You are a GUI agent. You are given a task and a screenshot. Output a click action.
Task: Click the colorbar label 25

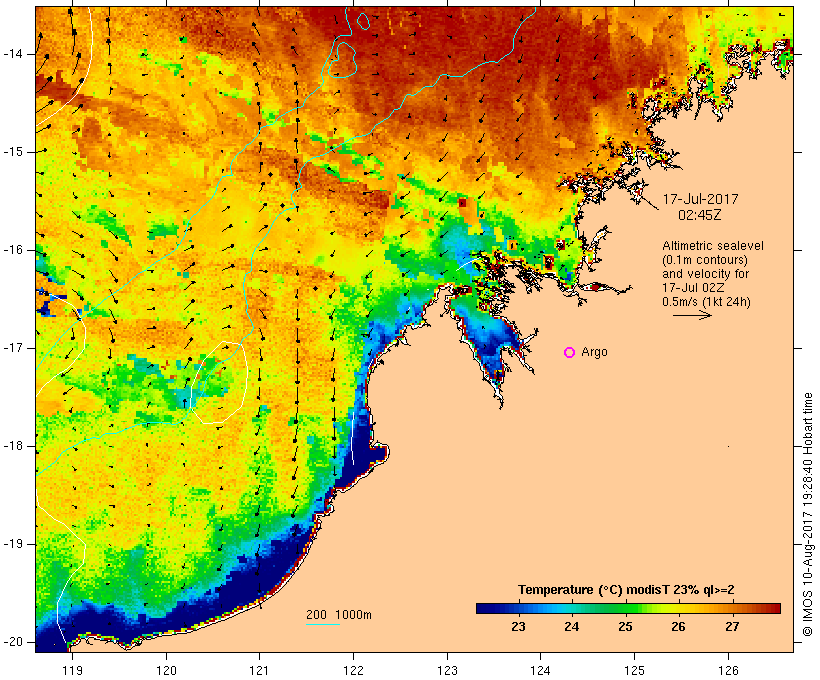[x=625, y=627]
